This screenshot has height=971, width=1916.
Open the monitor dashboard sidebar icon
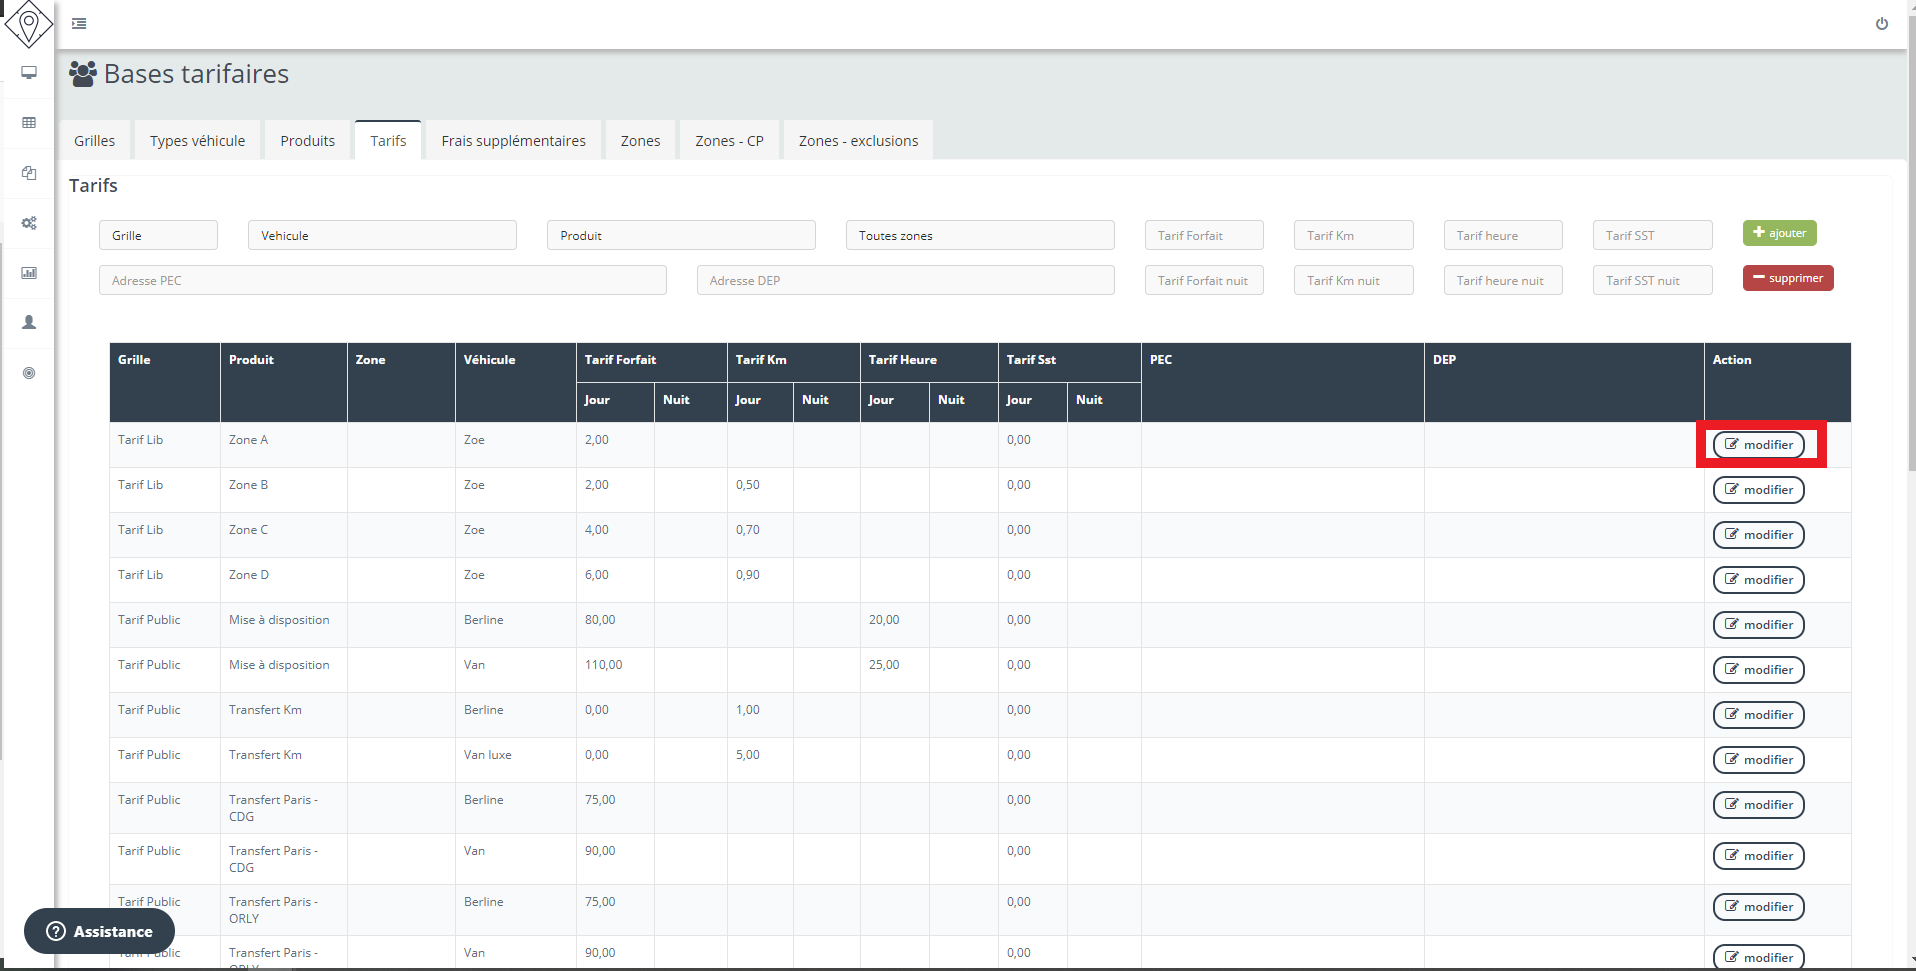(x=29, y=73)
